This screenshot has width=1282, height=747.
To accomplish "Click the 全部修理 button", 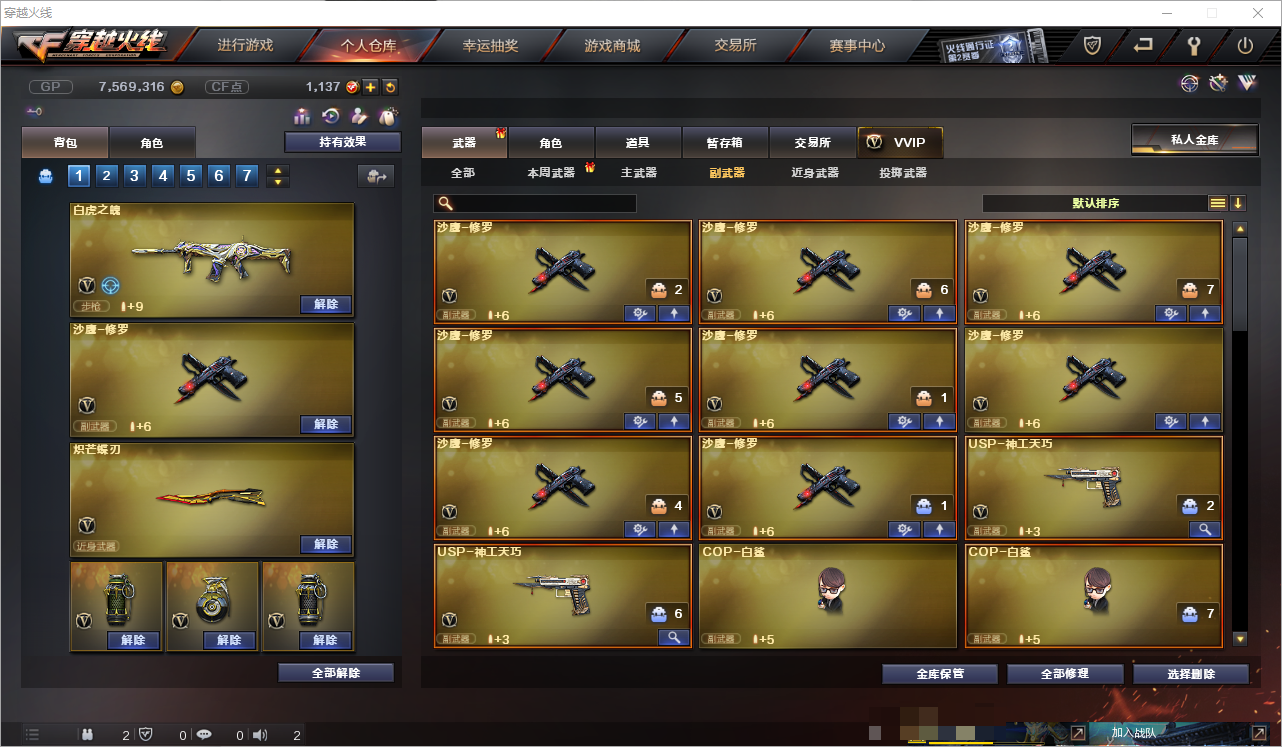I will pyautogui.click(x=1065, y=674).
